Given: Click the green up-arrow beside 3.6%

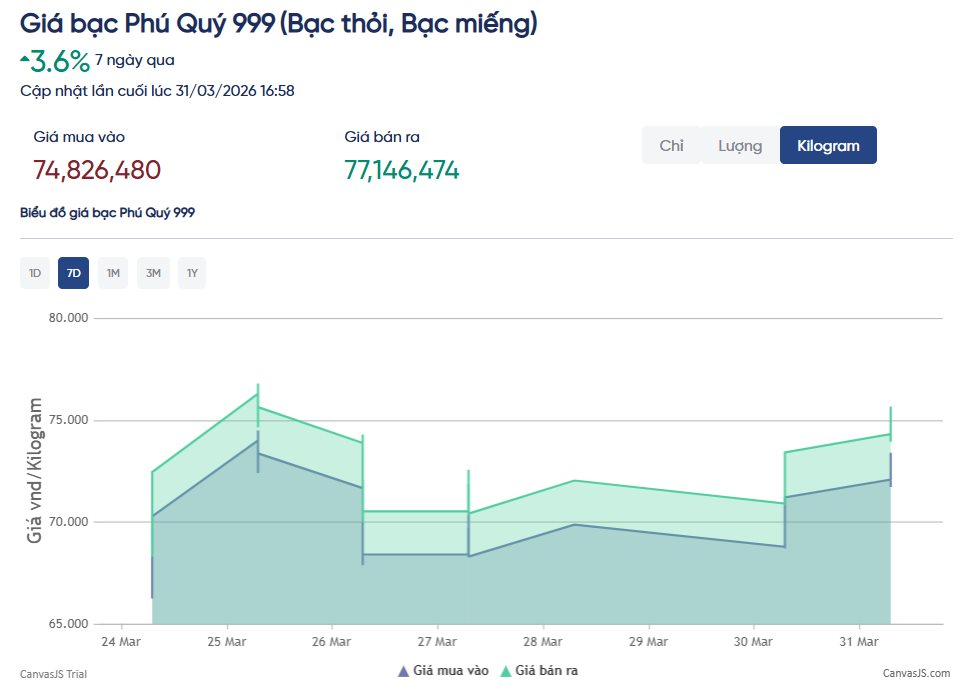Looking at the screenshot, I should coord(24,59).
